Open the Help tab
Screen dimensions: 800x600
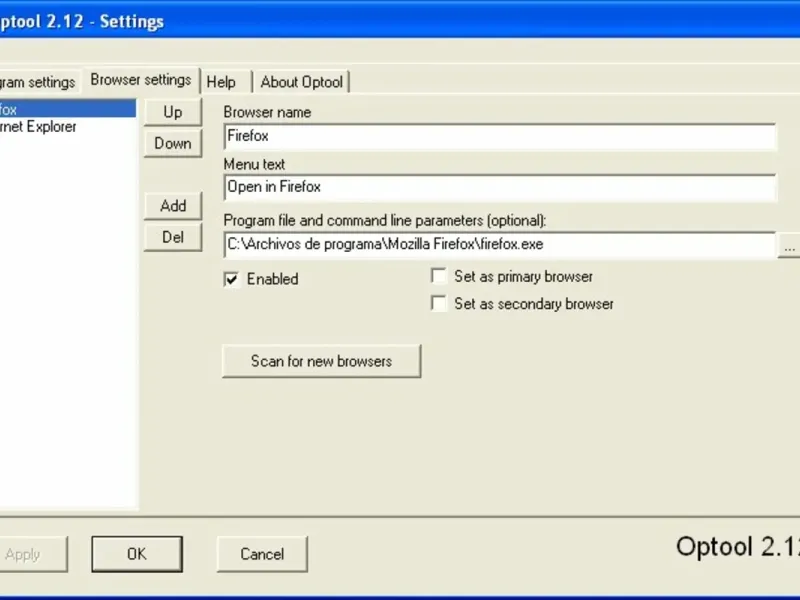[x=221, y=82]
